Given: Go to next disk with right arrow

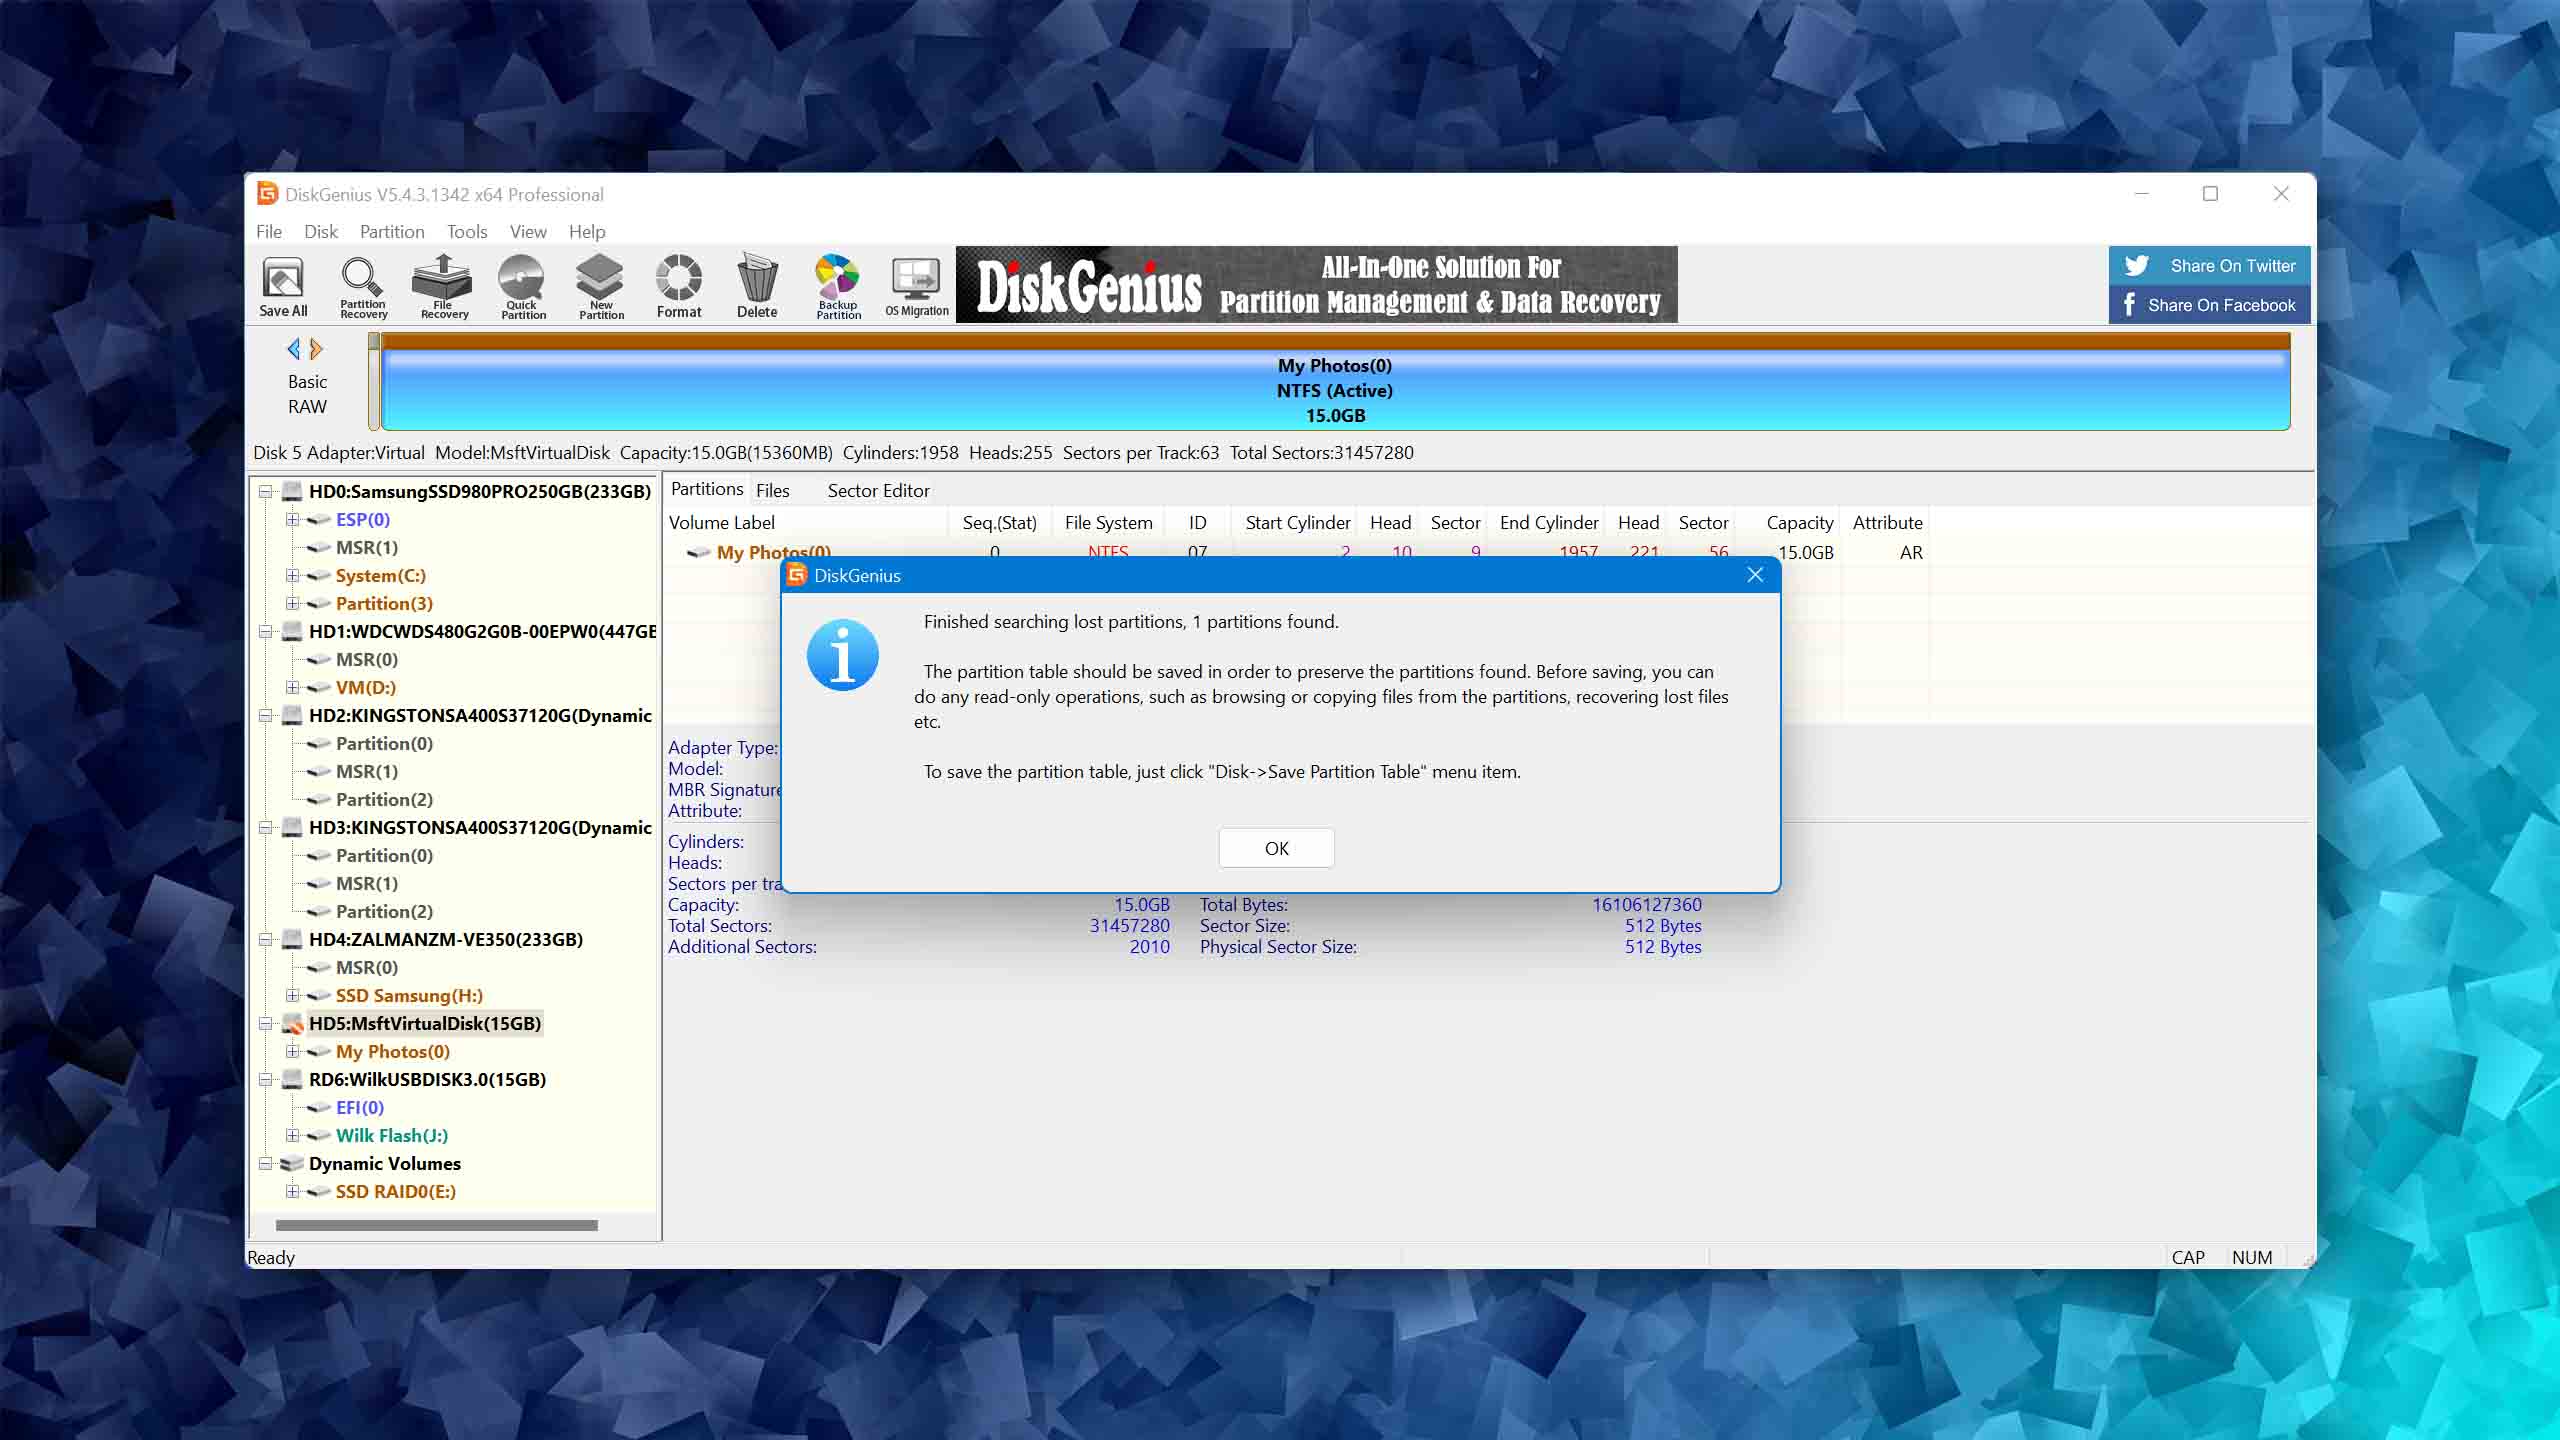Looking at the screenshot, I should (x=317, y=349).
